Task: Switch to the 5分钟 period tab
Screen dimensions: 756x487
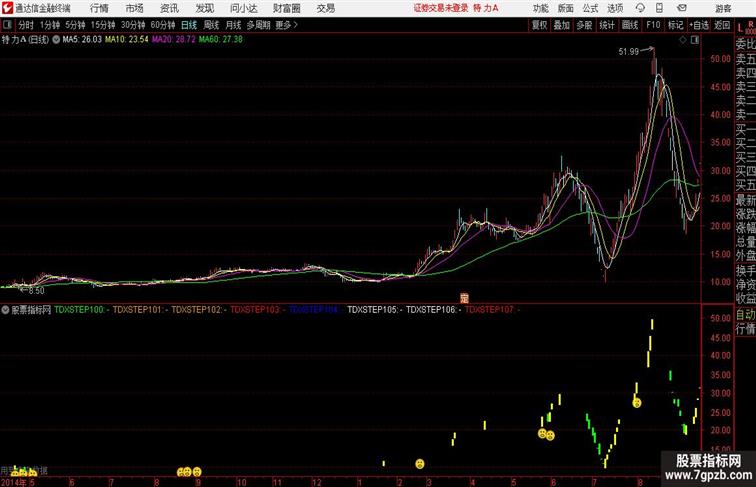Action: point(75,25)
